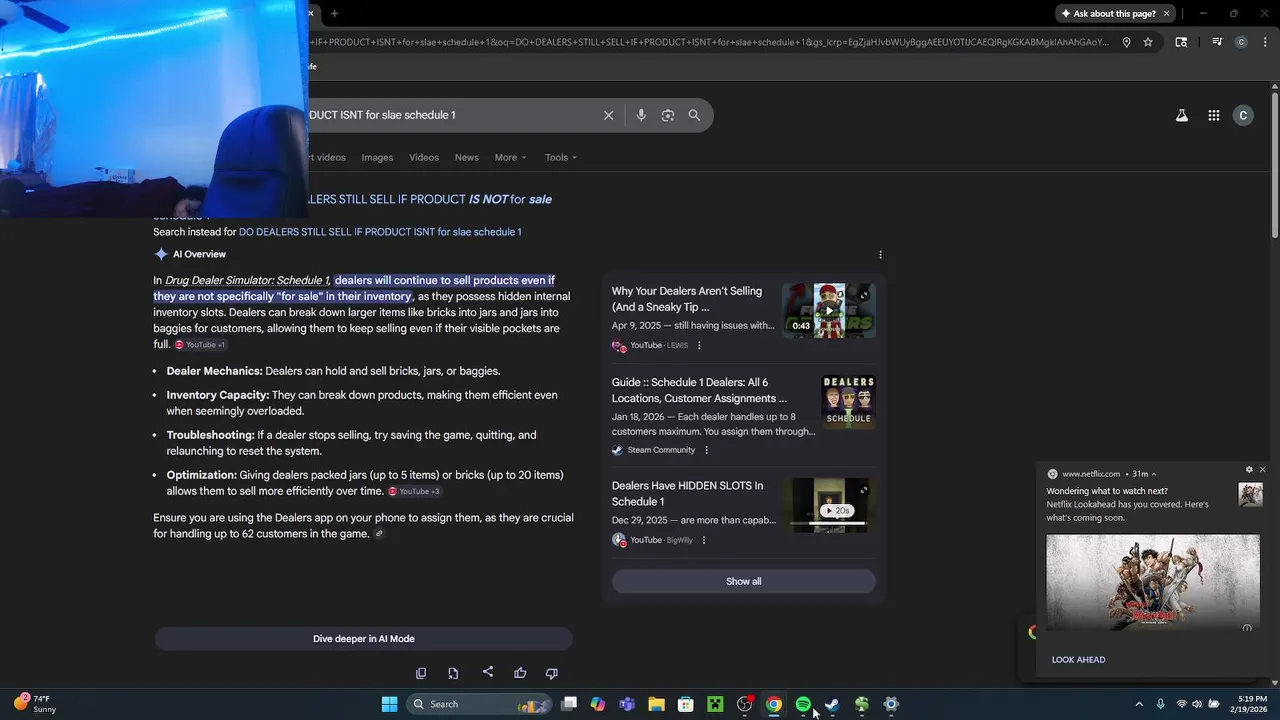
Task: Open 'Why Your Dealers Aren't Selling' result
Action: click(x=687, y=299)
